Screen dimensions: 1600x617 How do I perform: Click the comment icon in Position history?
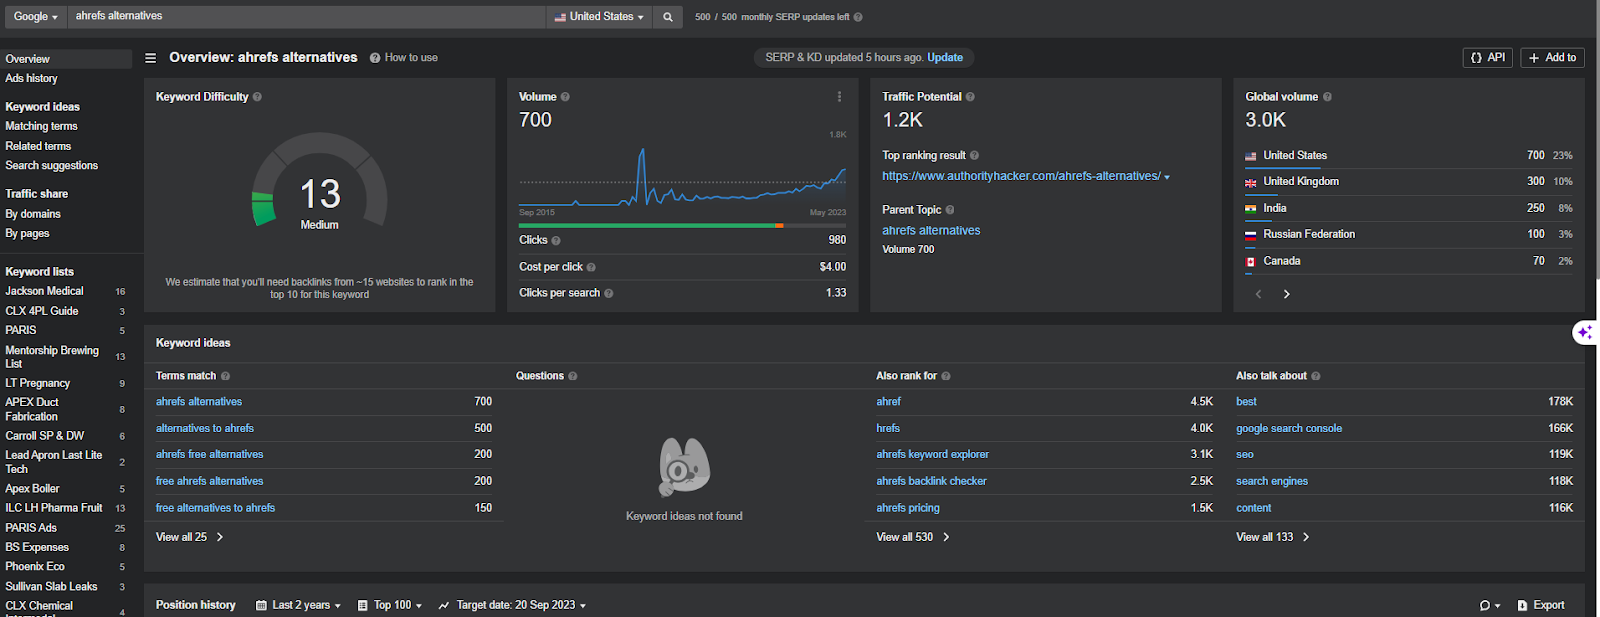coord(1489,606)
